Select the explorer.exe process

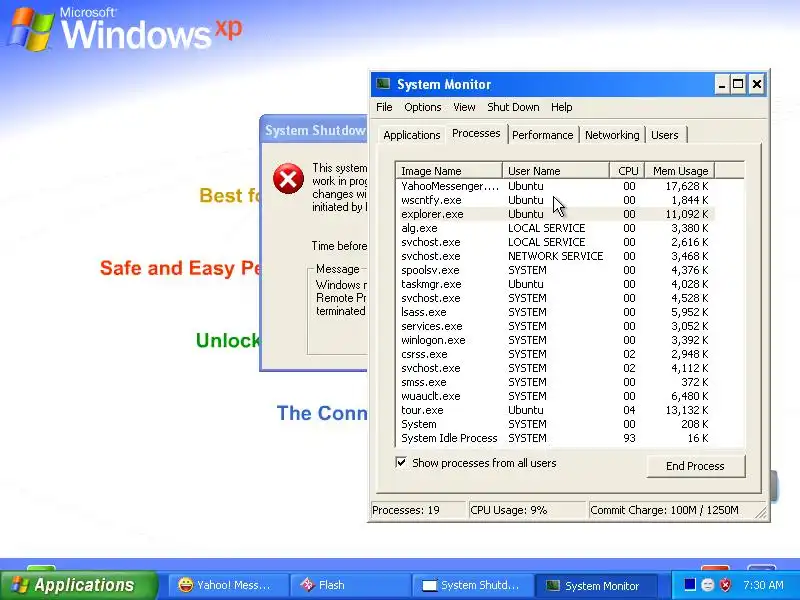click(x=555, y=214)
